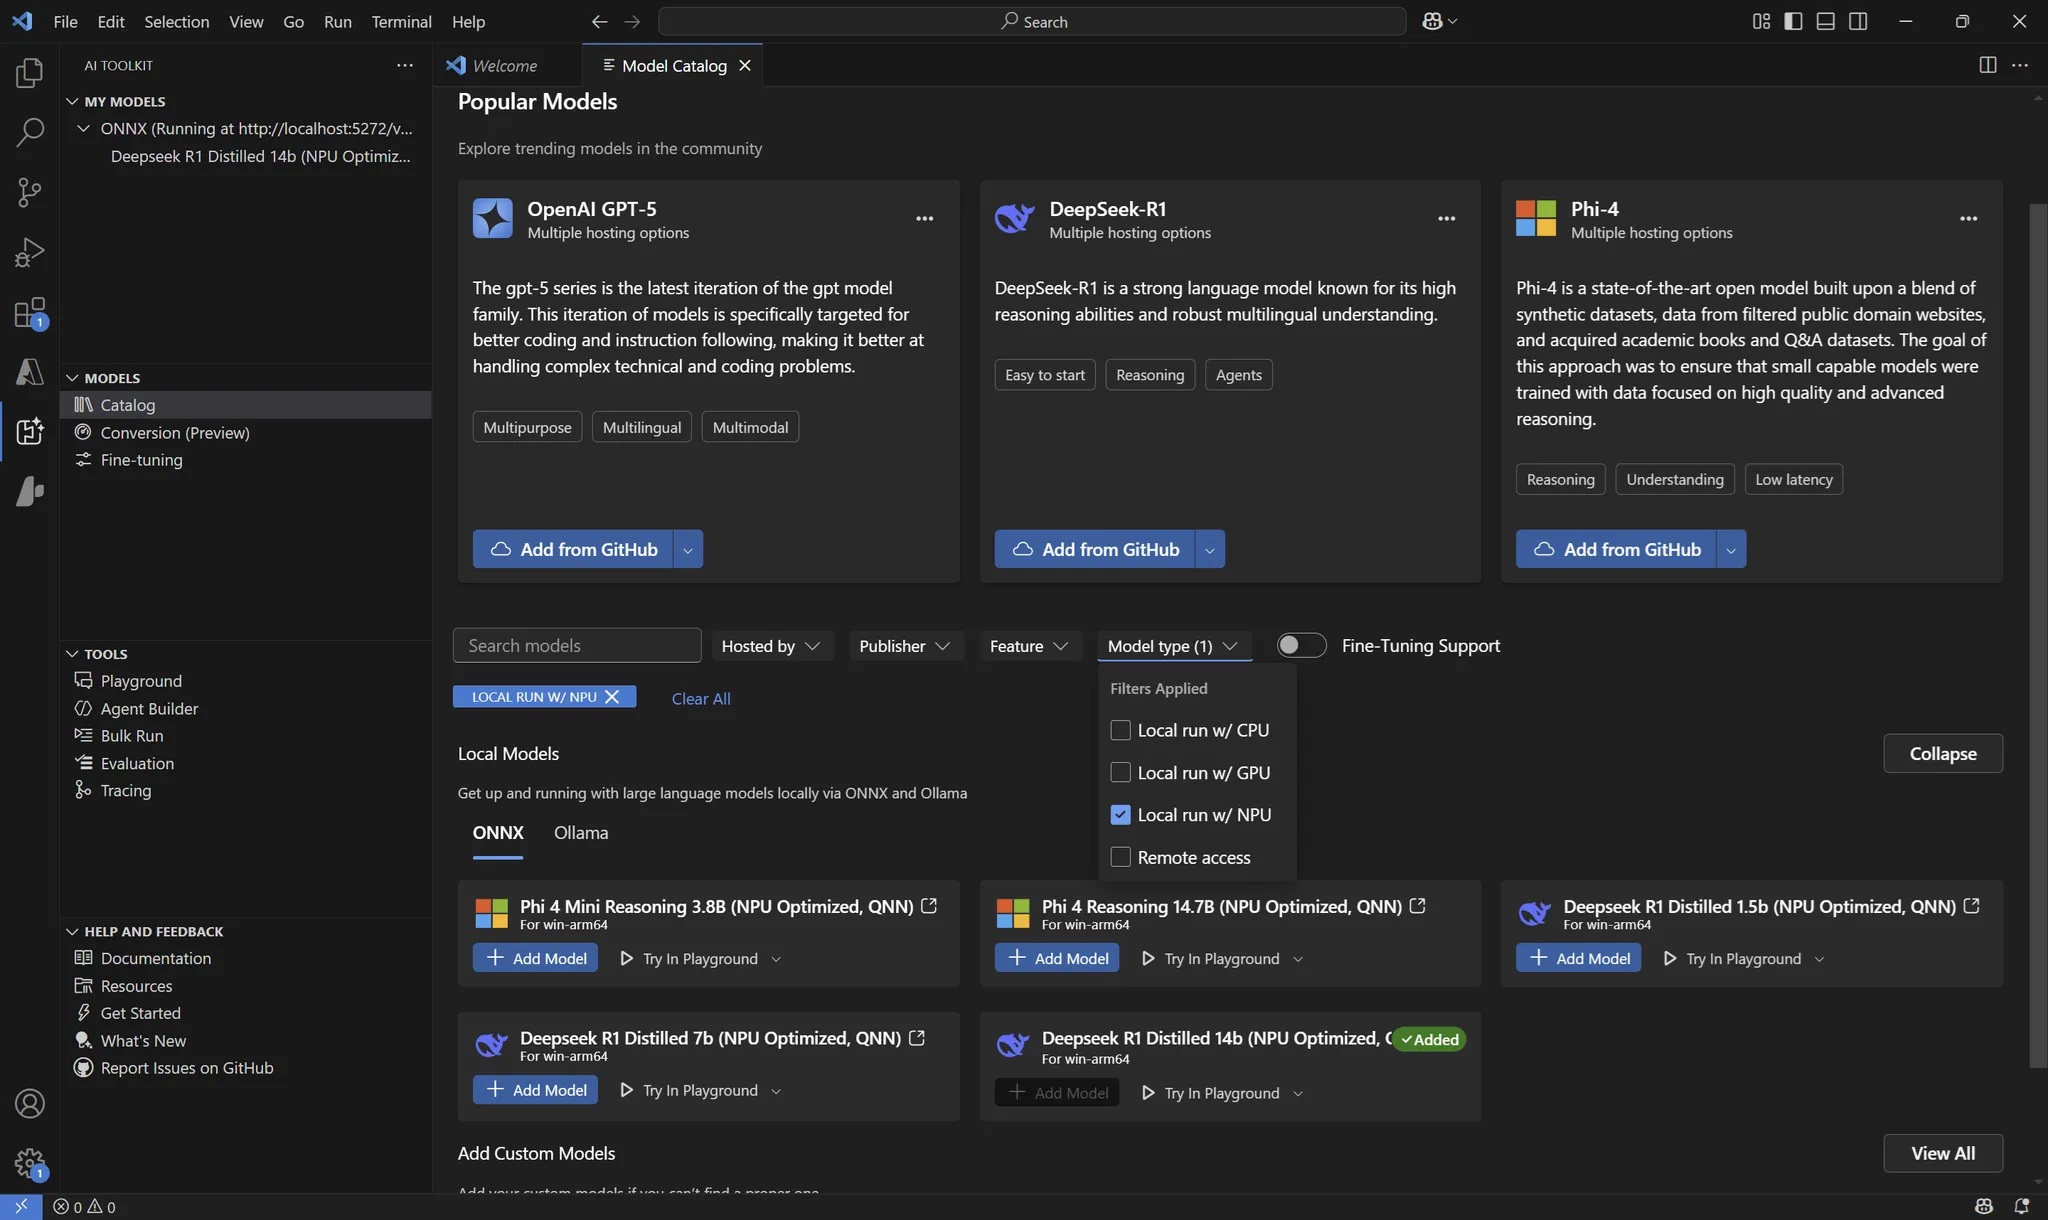Open Phi-4 card options menu

(1968, 218)
